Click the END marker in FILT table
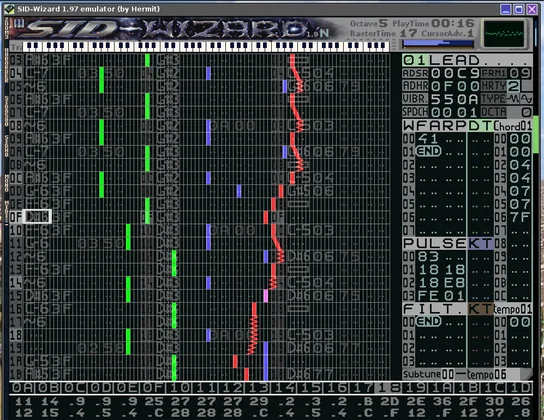Image resolution: width=544 pixels, height=420 pixels. [x=428, y=322]
